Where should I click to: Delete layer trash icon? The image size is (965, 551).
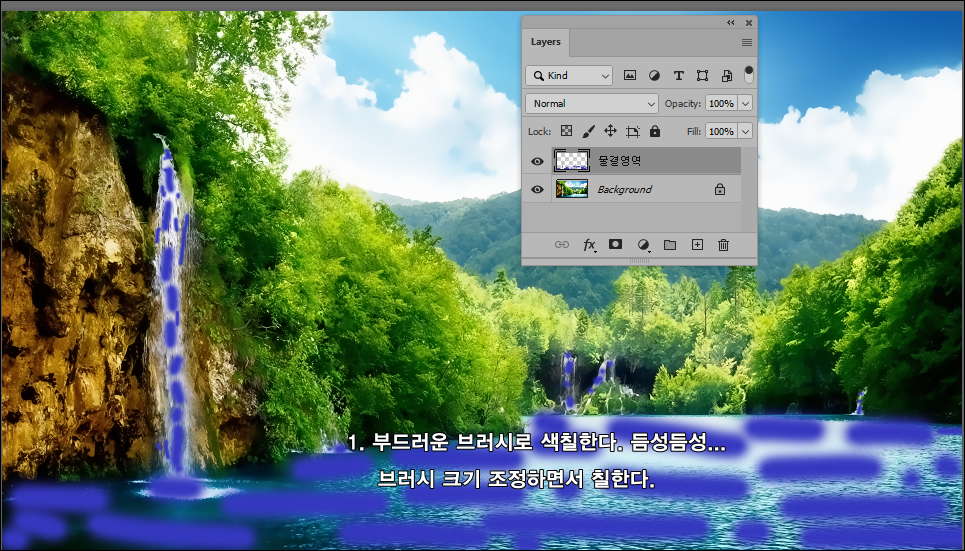tap(723, 245)
